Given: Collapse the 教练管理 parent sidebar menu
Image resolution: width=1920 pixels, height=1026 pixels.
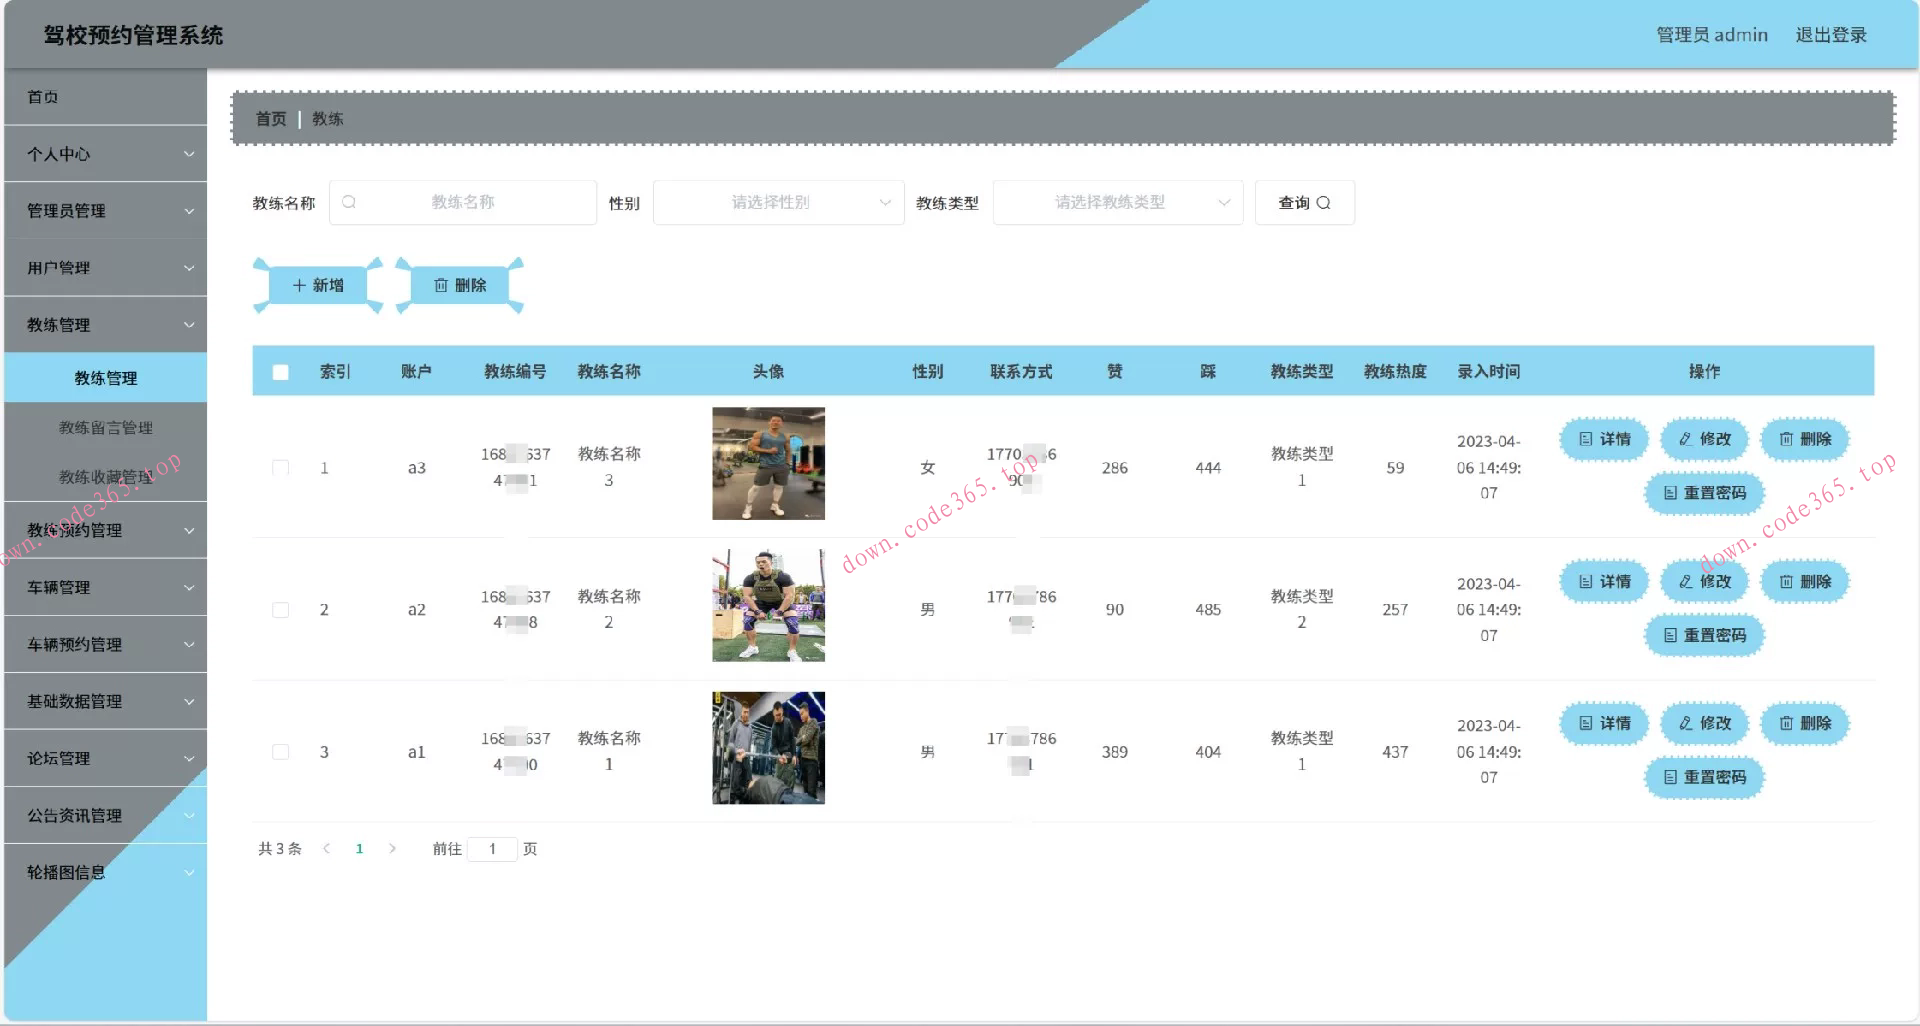Looking at the screenshot, I should (105, 325).
